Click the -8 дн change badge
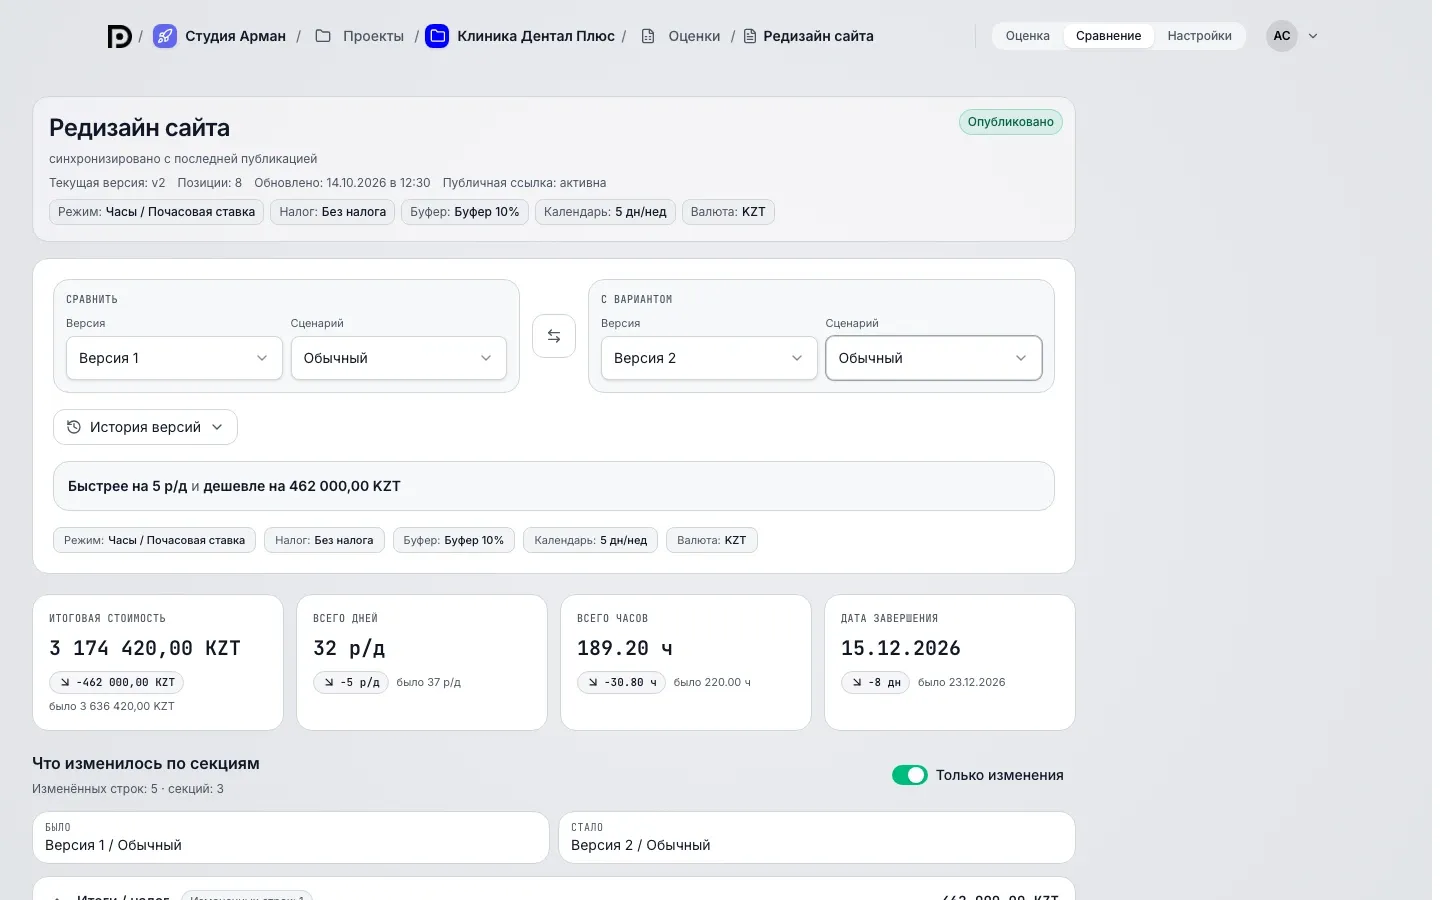Viewport: 1440px width, 900px height. [875, 682]
